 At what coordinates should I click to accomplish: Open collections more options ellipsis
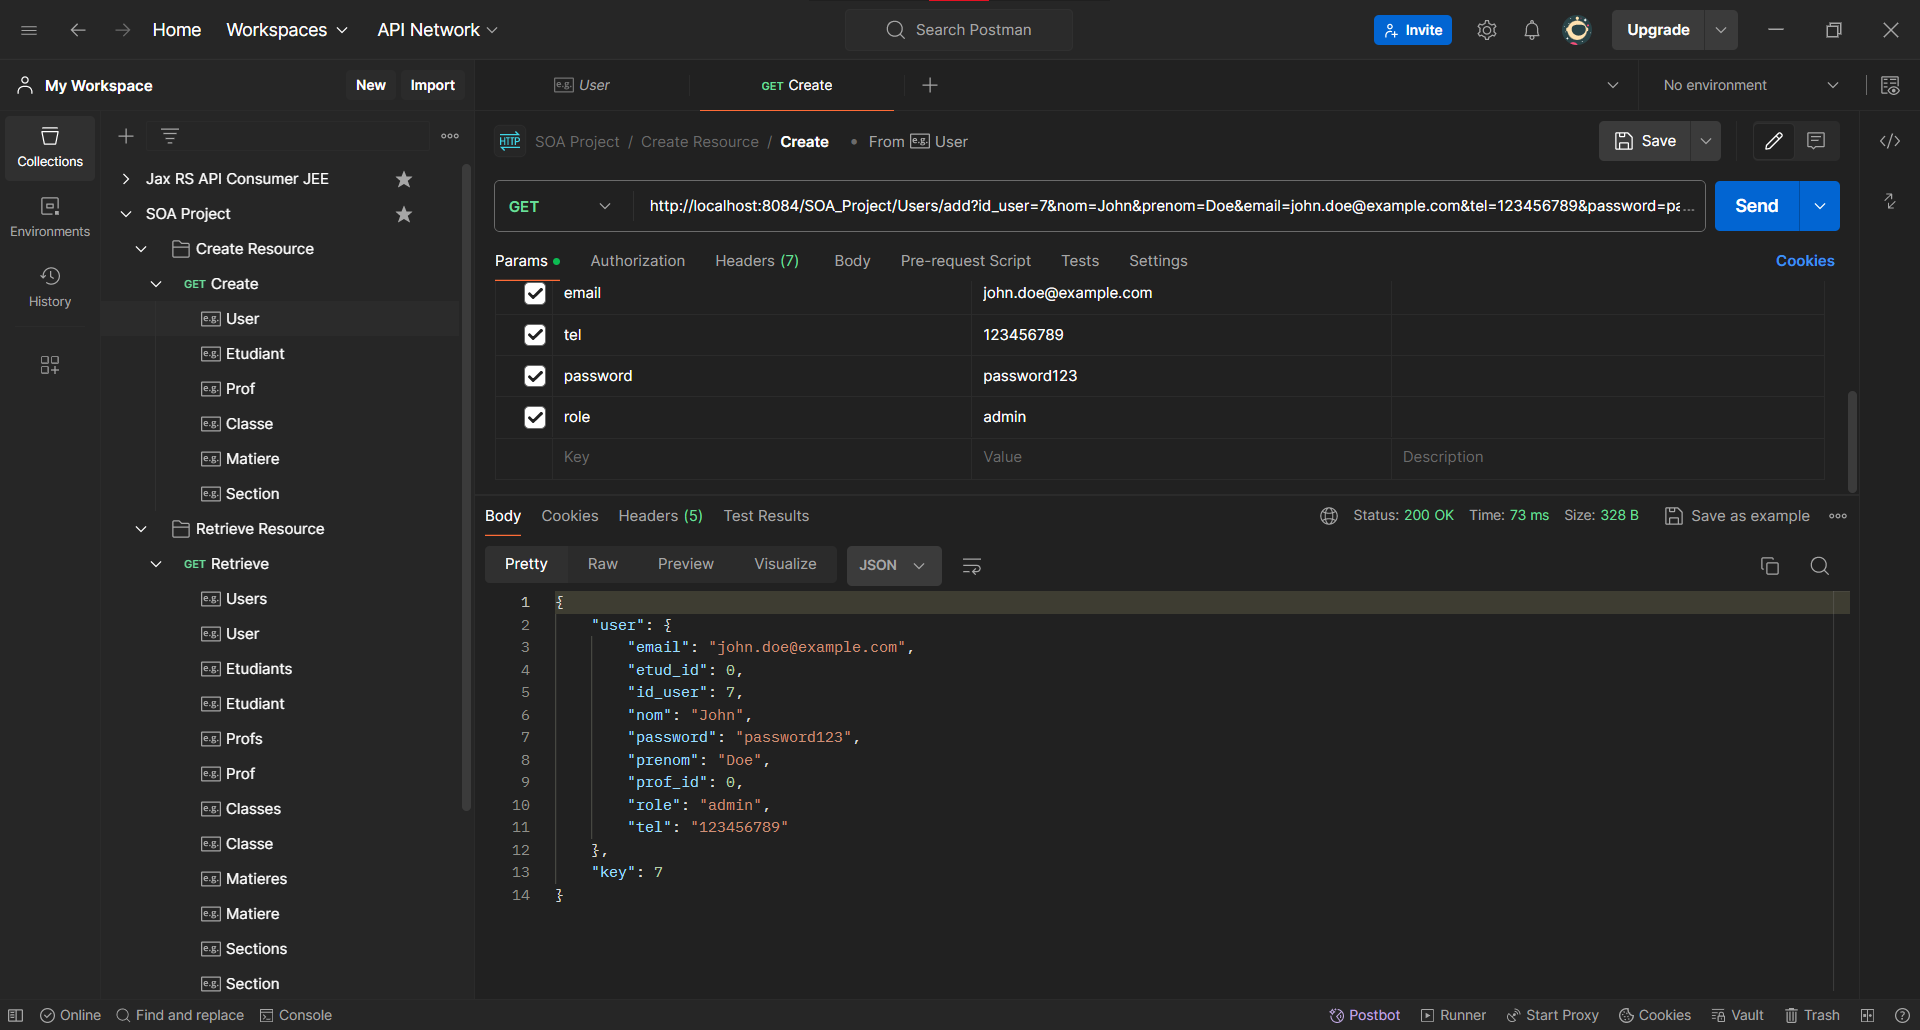pos(450,136)
